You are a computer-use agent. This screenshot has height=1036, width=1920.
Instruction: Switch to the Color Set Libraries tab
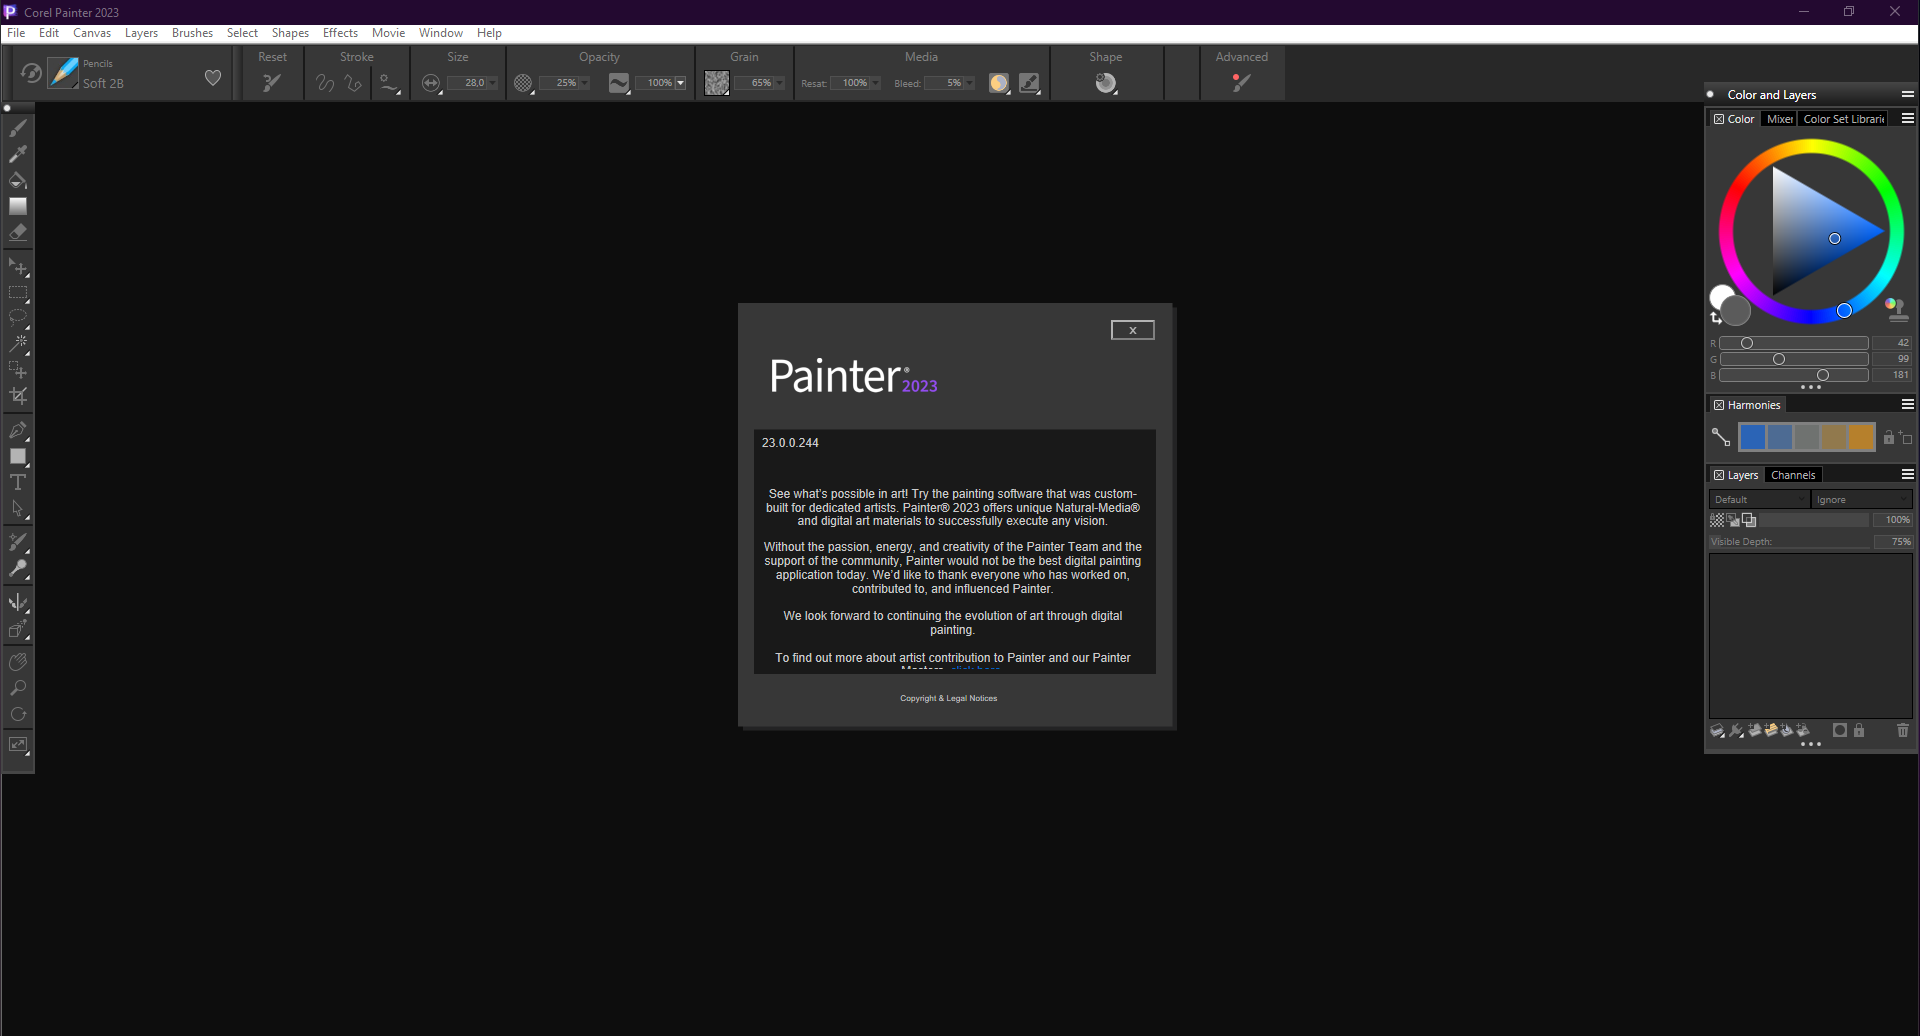[x=1844, y=119]
